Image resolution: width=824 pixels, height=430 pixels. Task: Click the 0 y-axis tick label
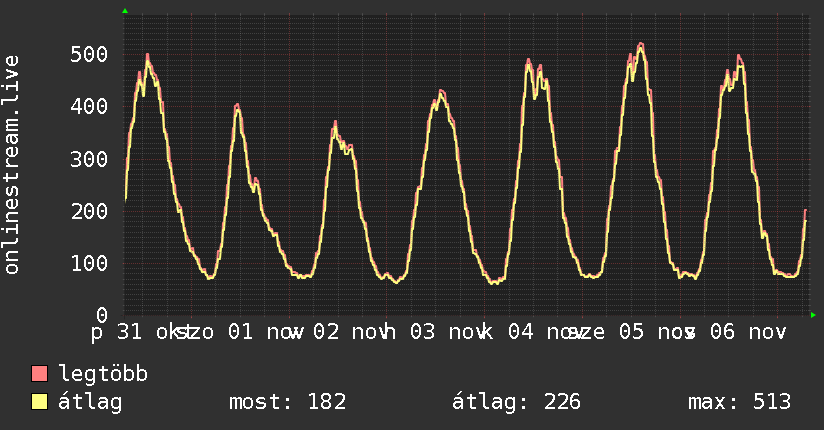[x=102, y=315]
